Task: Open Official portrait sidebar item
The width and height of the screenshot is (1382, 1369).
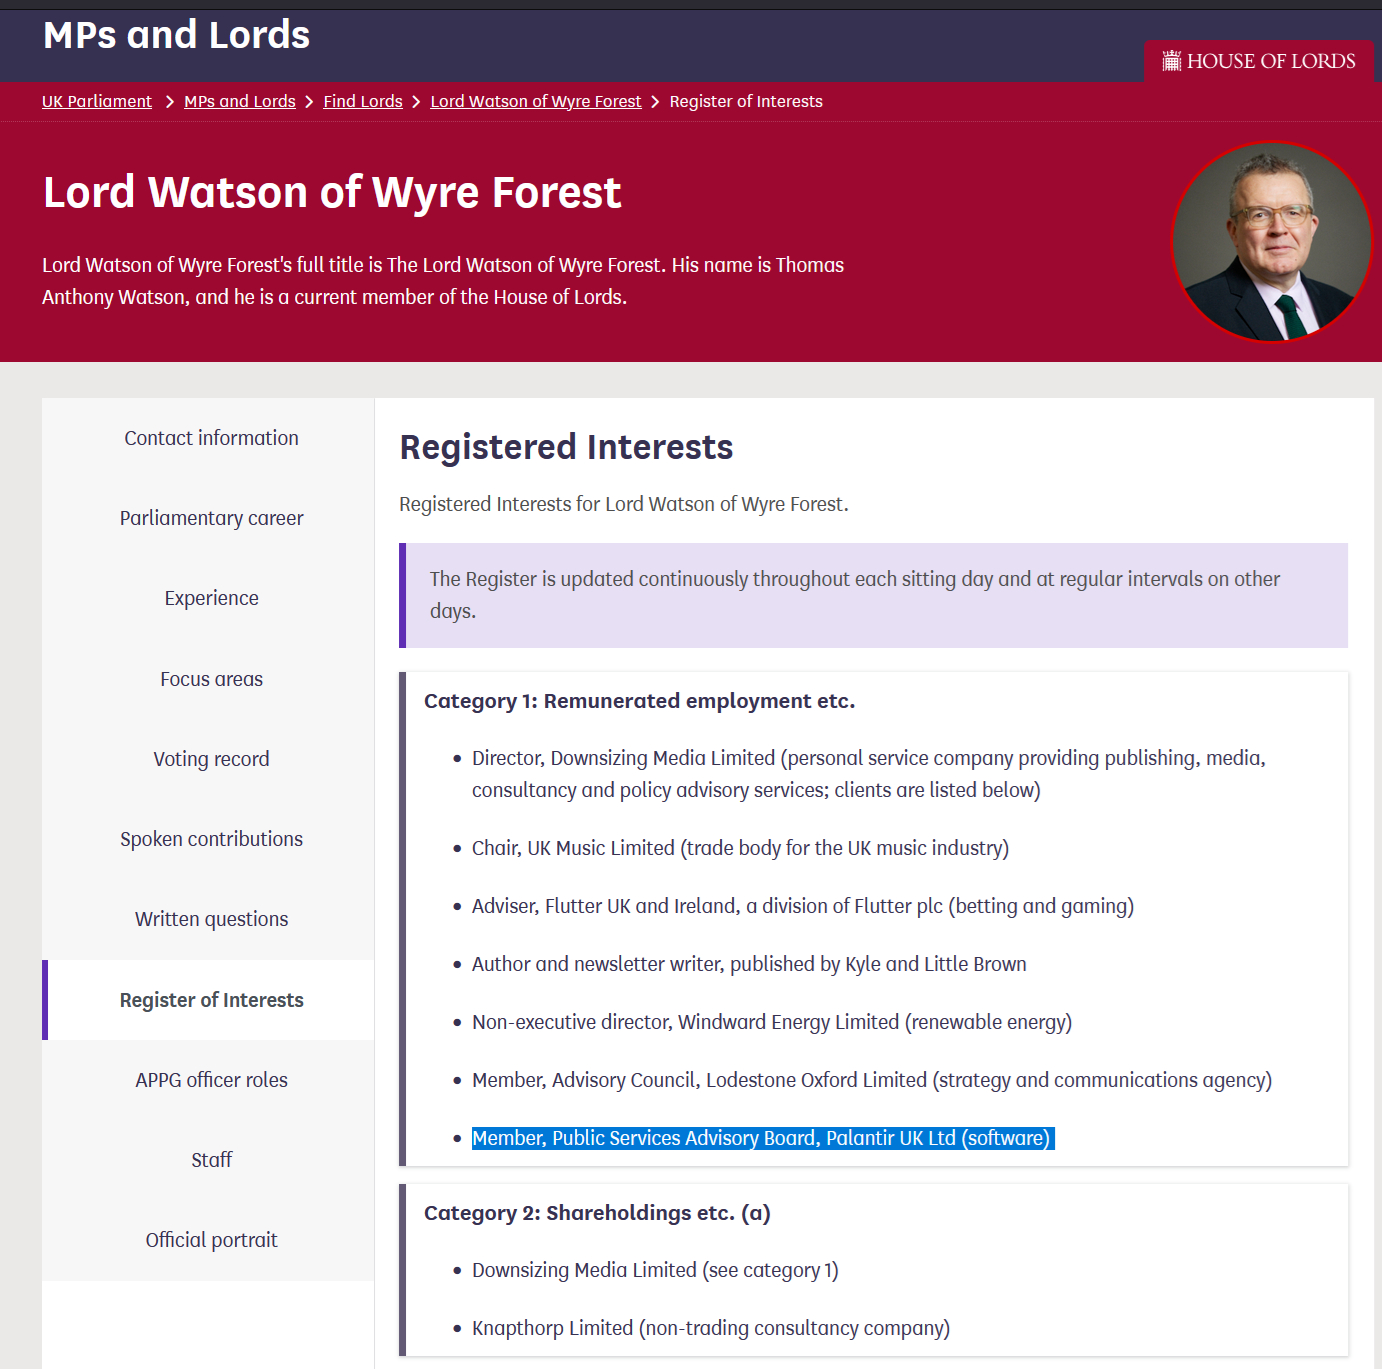Action: click(211, 1240)
